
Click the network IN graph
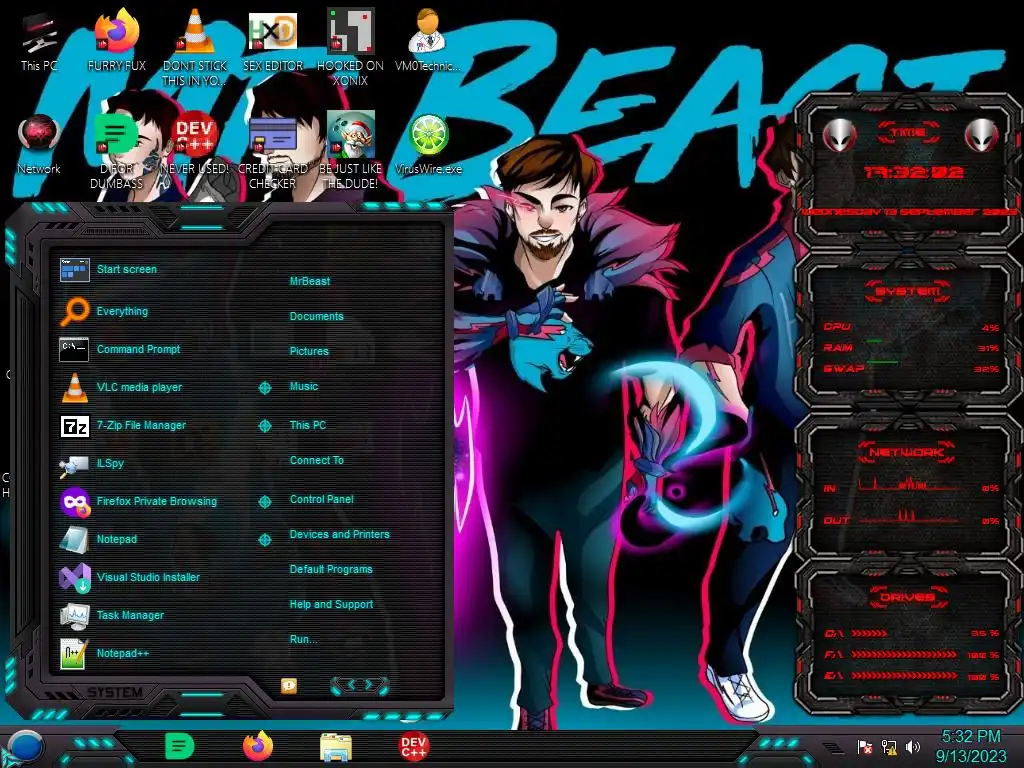pos(910,485)
